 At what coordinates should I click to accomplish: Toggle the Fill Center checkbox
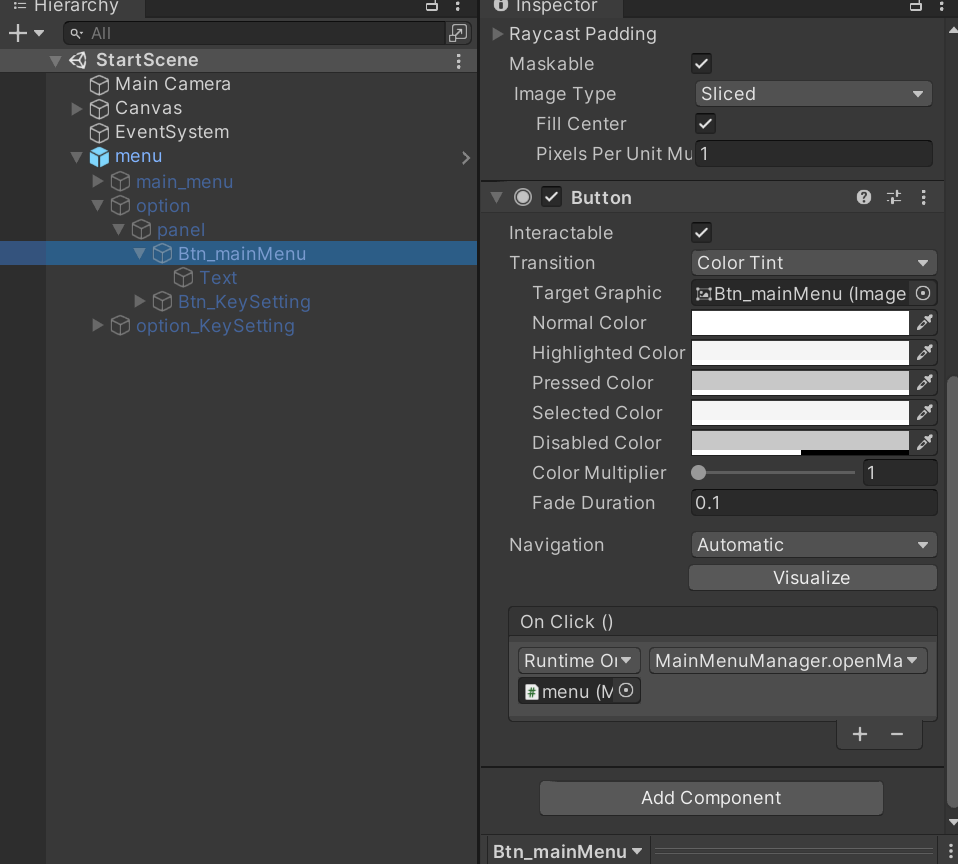point(705,123)
